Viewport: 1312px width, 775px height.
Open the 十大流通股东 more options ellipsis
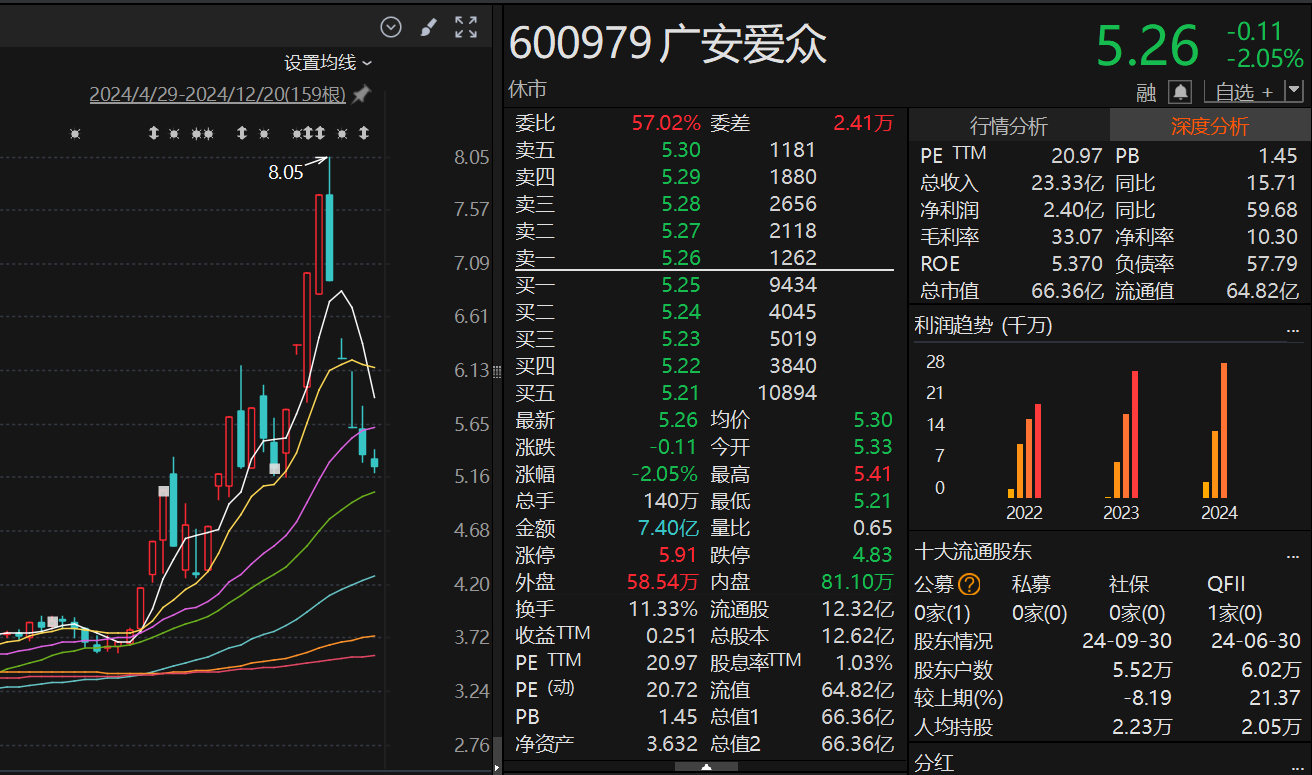click(1294, 554)
